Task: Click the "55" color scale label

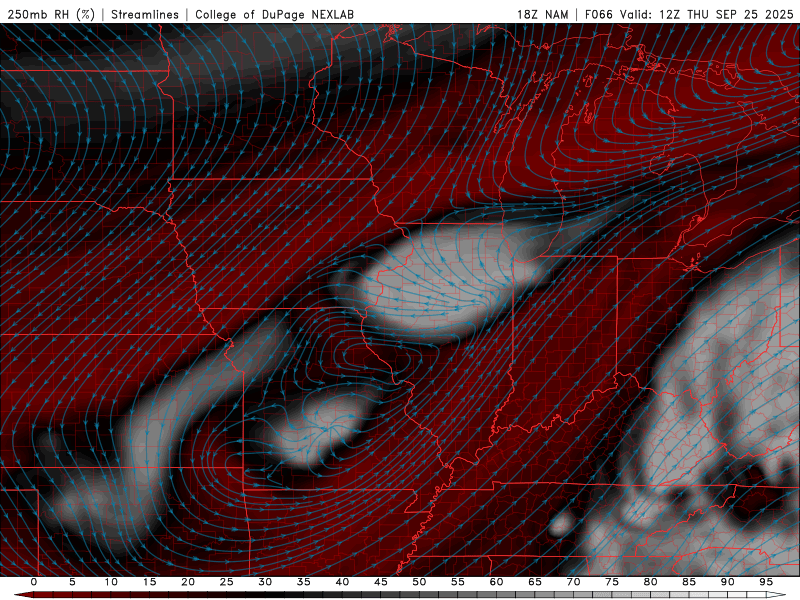Action: tap(458, 582)
